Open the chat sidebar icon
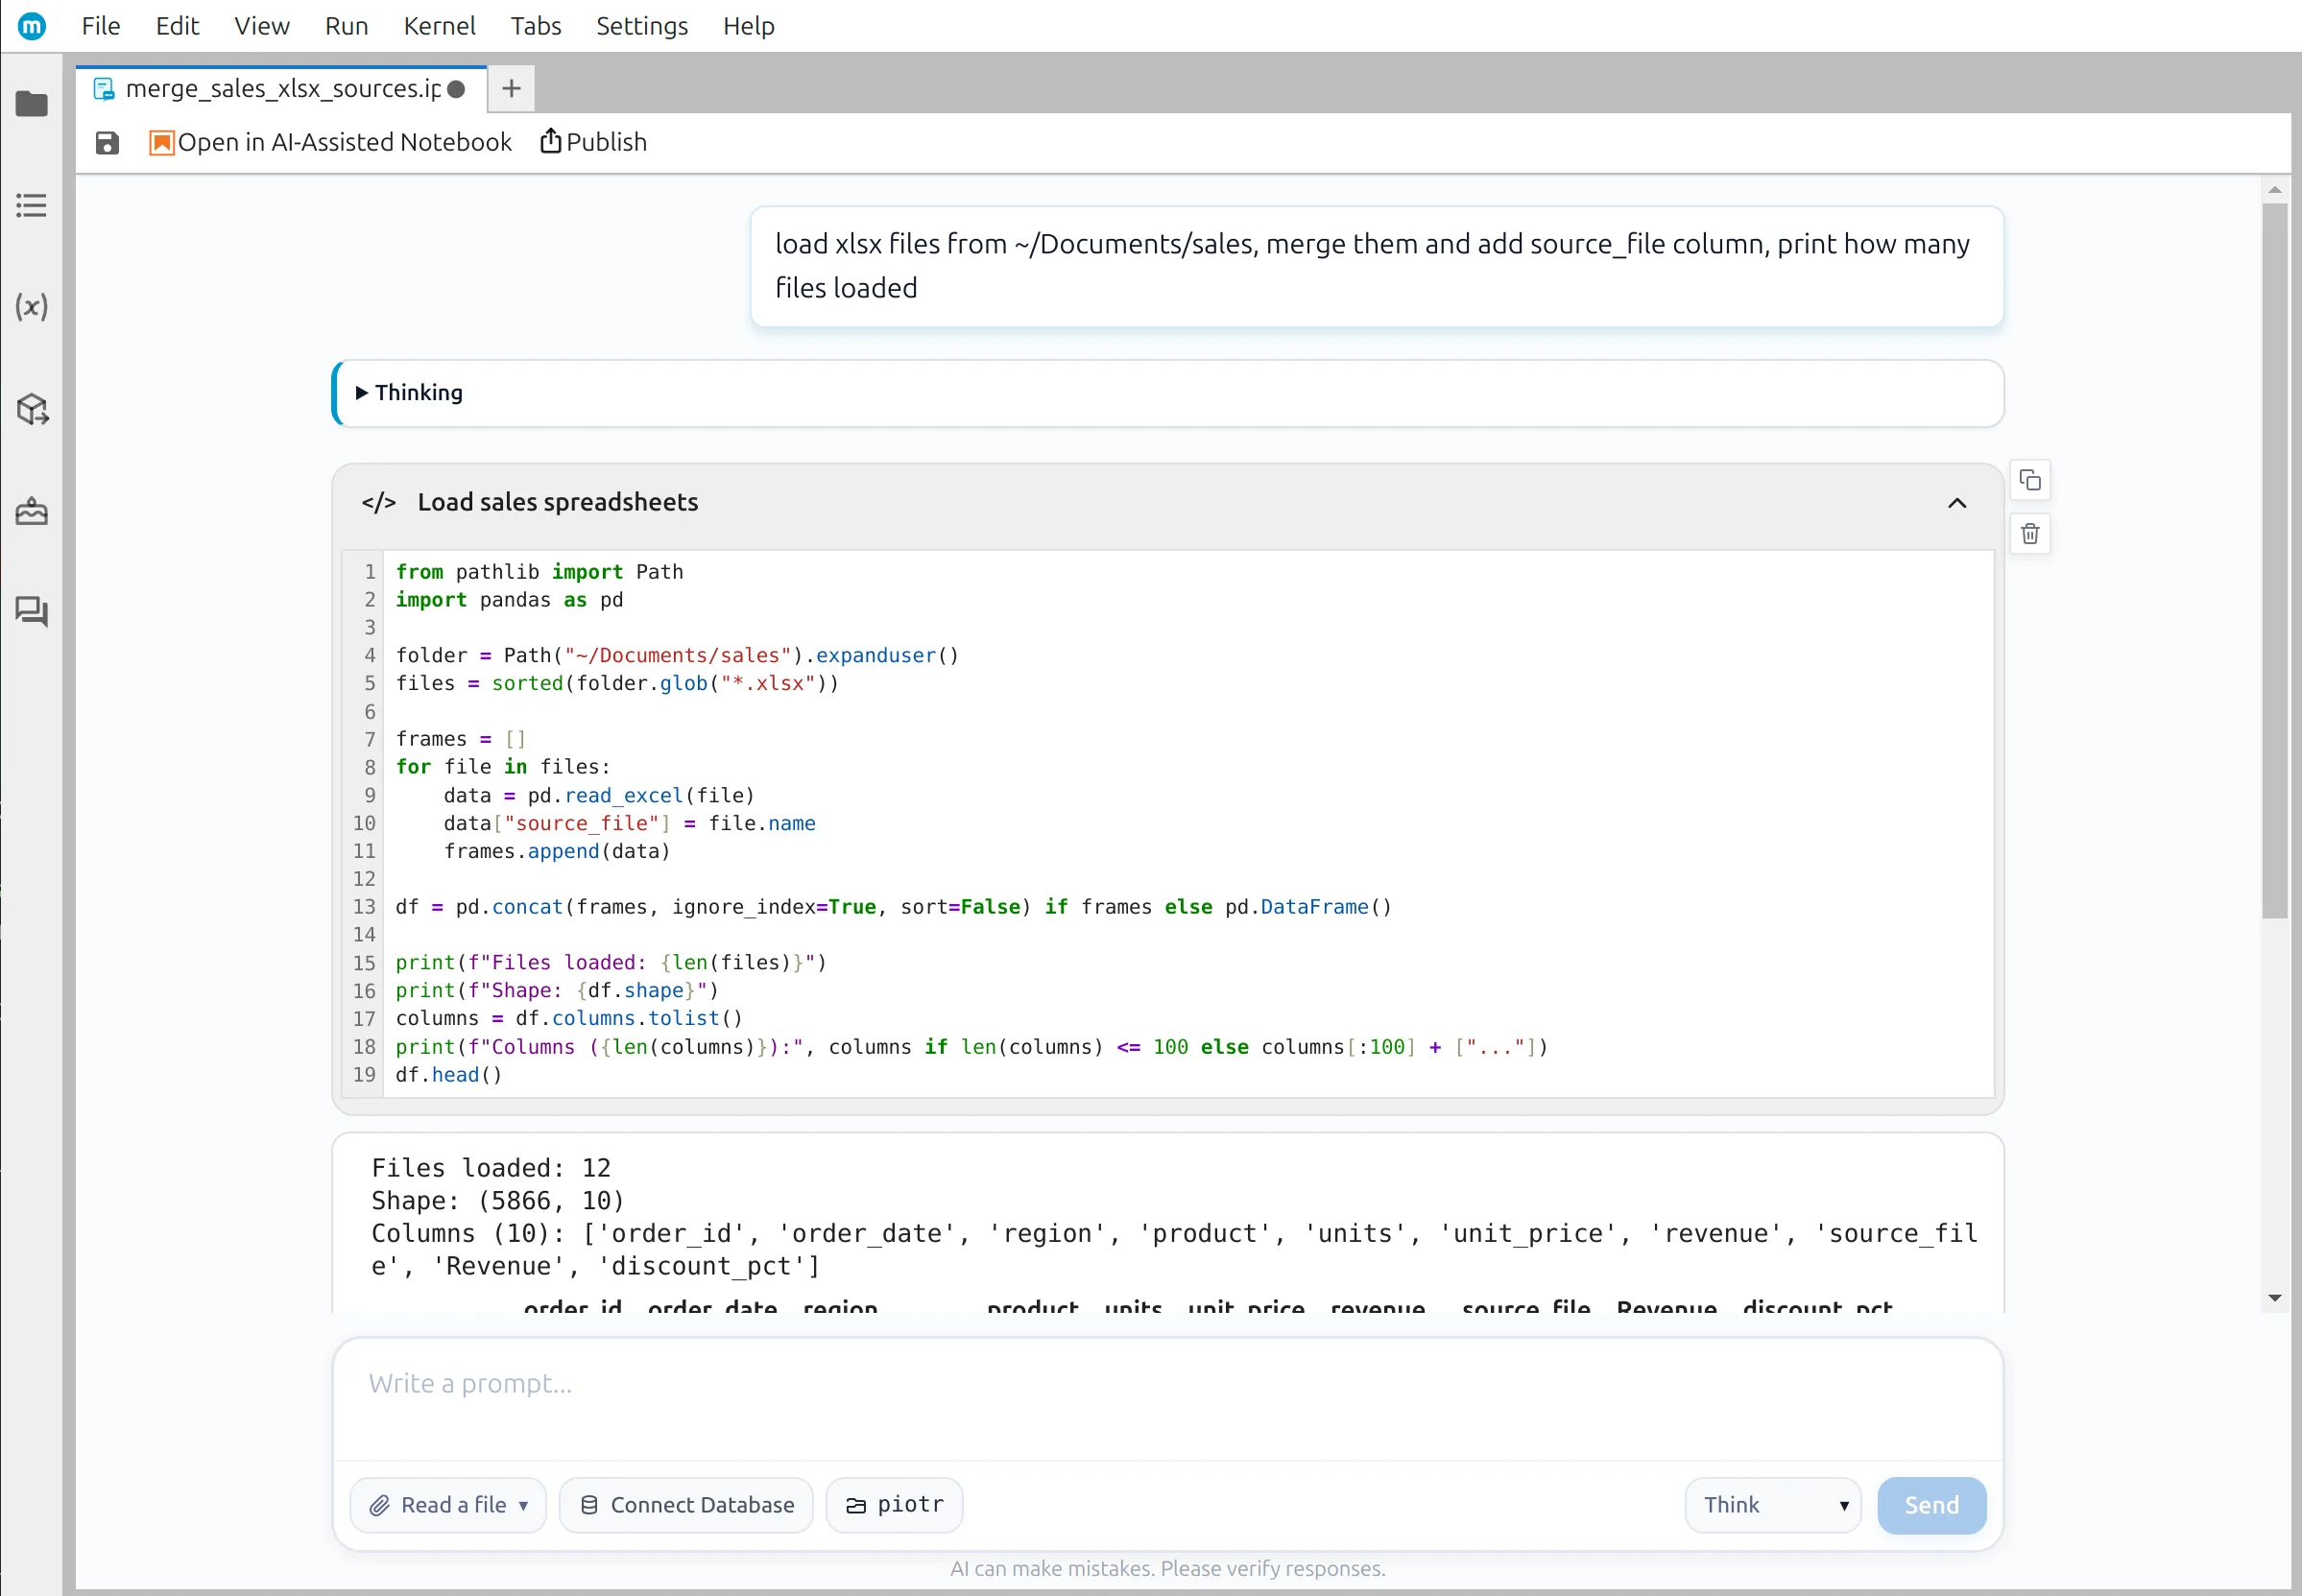 pos(32,612)
